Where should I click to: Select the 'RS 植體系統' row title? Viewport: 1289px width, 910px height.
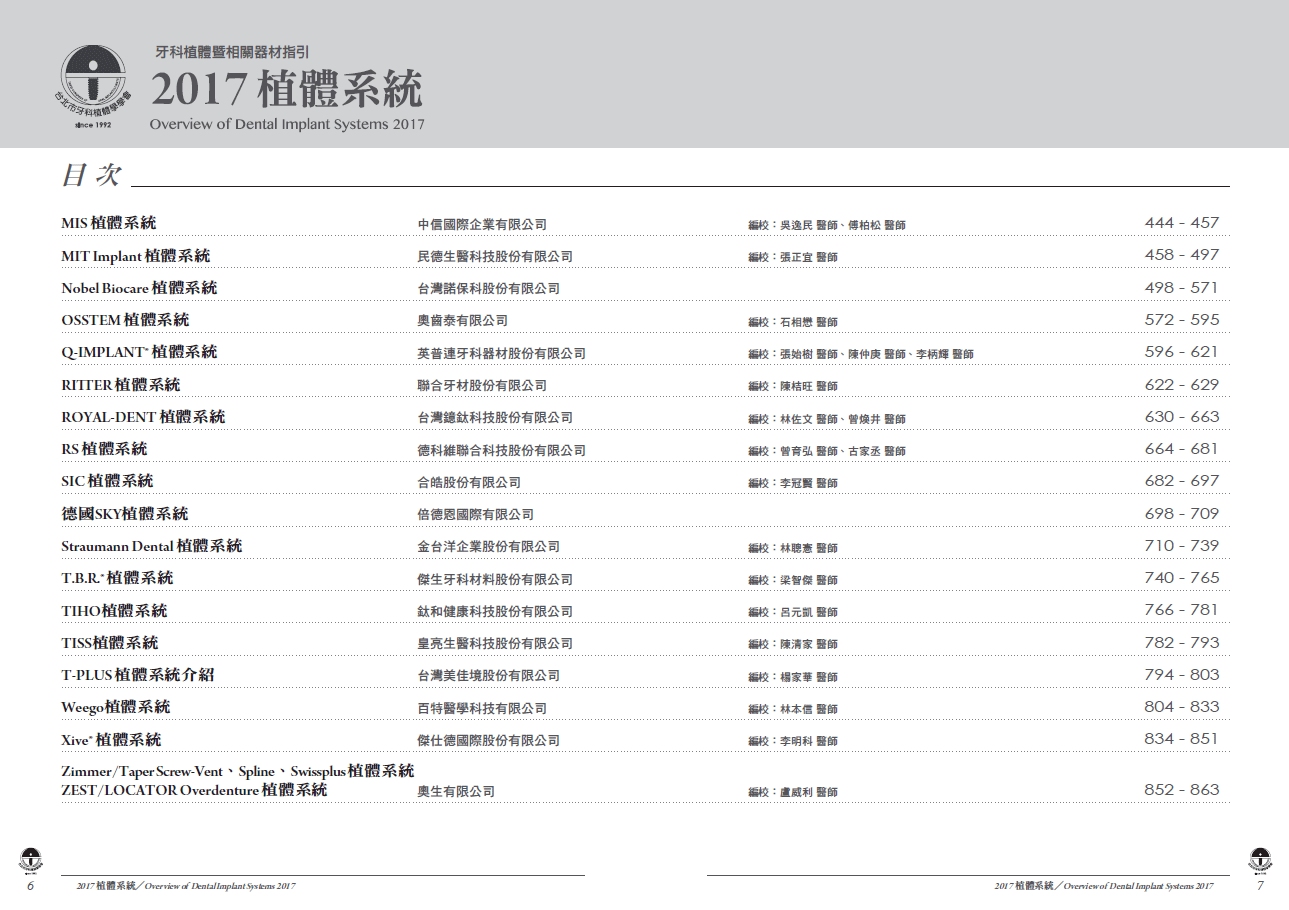104,449
